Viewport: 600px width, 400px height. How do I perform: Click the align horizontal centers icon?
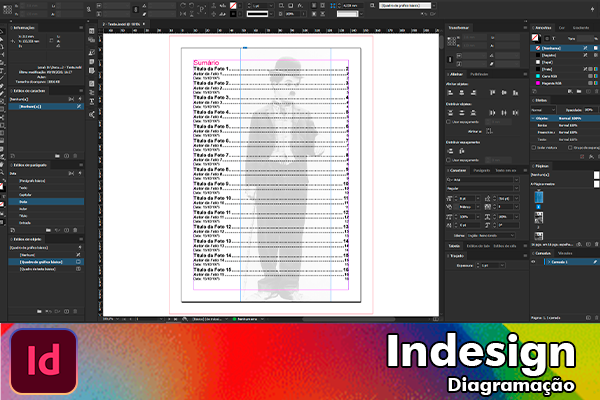point(462,93)
